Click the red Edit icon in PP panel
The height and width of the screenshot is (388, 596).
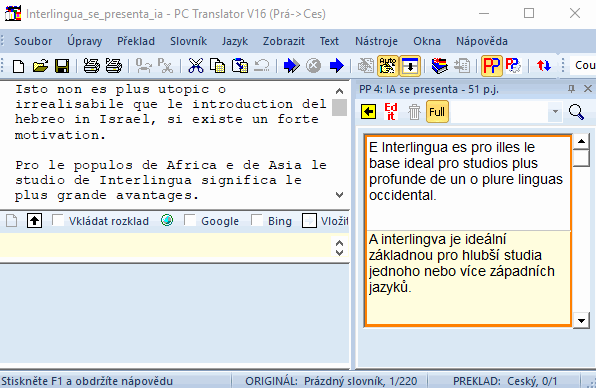(391, 112)
